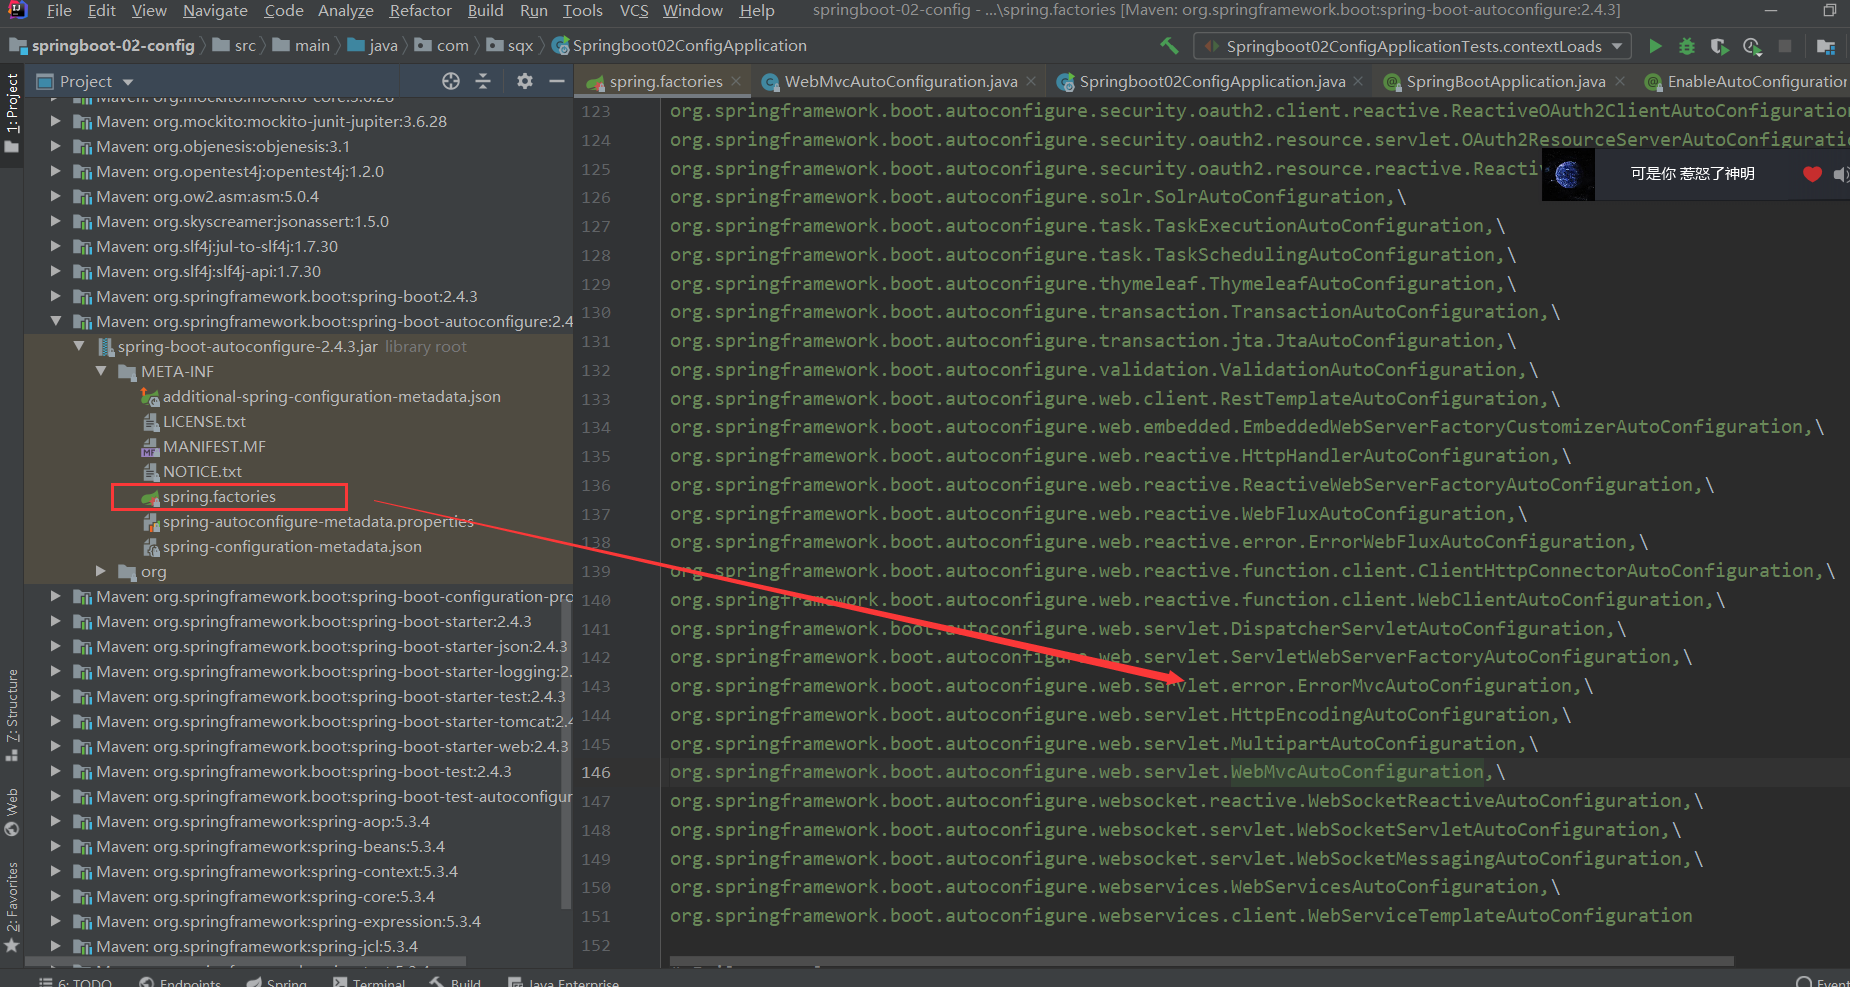Close the WebMvcAutoConfiguration.java tab

[1031, 82]
